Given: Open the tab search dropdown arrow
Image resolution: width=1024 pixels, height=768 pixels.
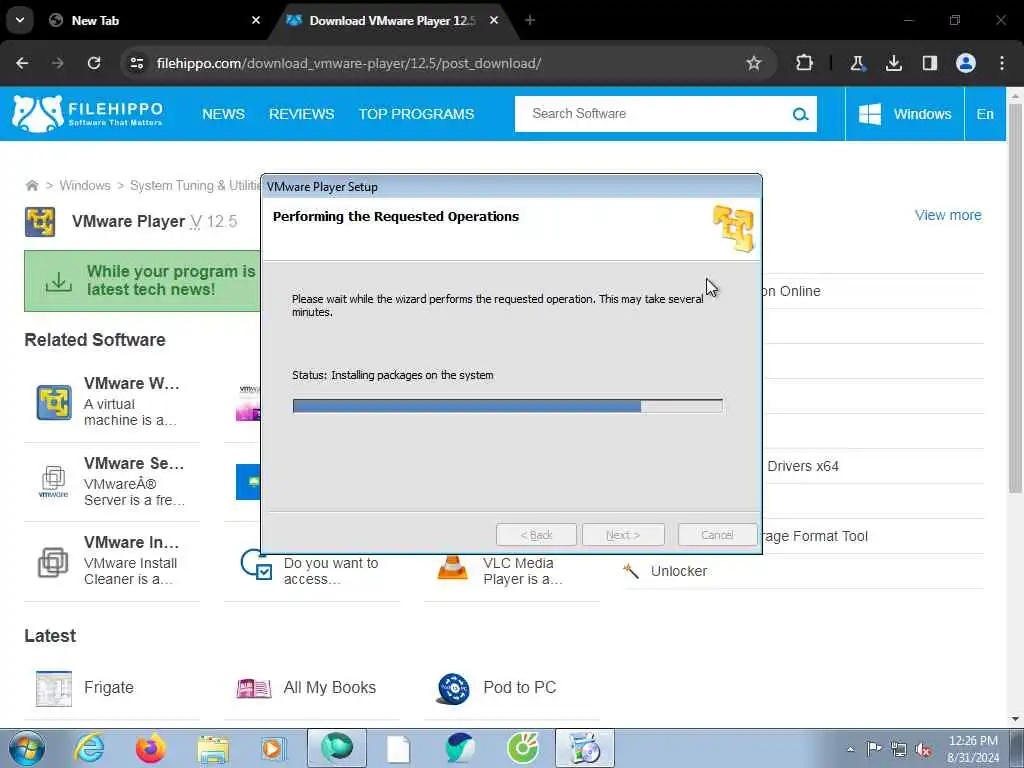Looking at the screenshot, I should tap(20, 20).
